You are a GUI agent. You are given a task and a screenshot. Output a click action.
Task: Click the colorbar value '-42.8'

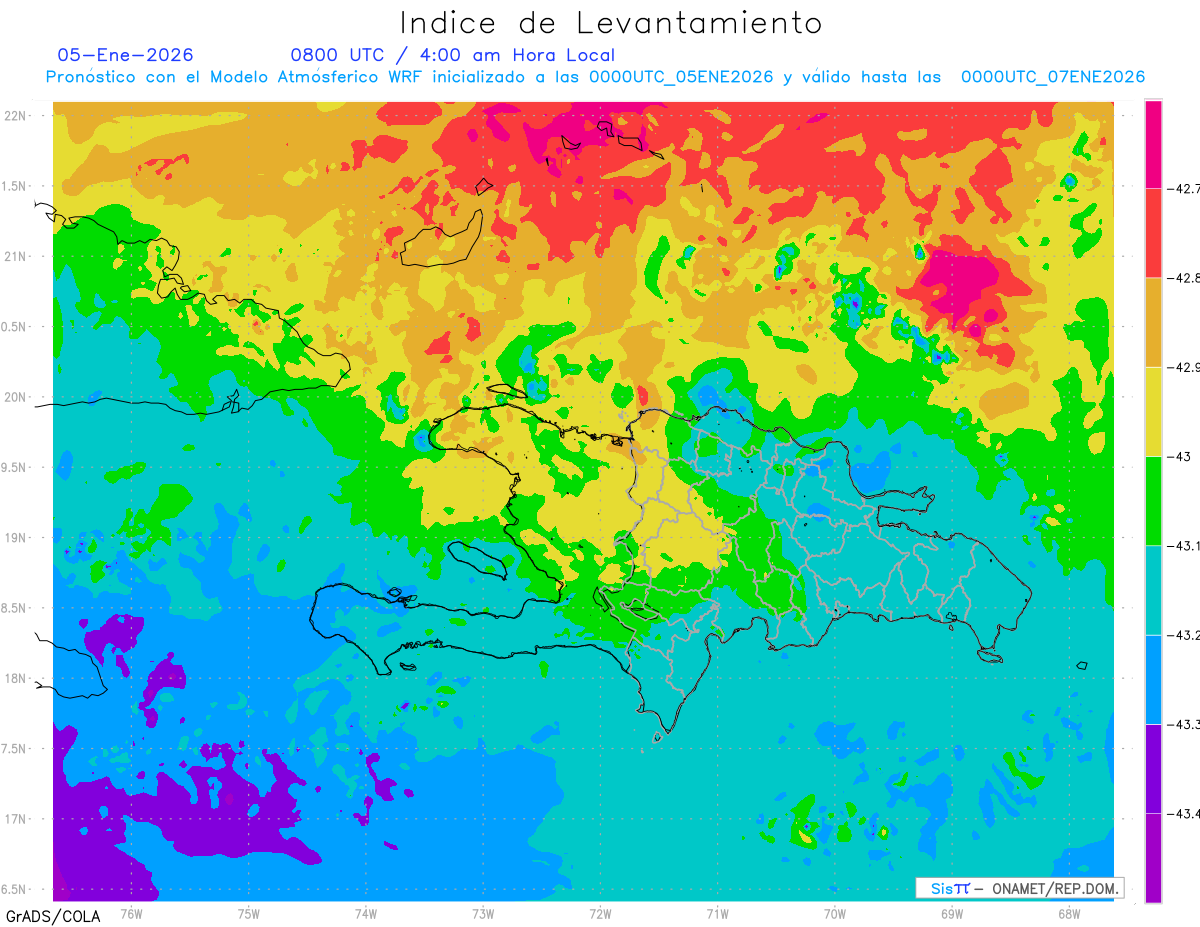point(1183,278)
